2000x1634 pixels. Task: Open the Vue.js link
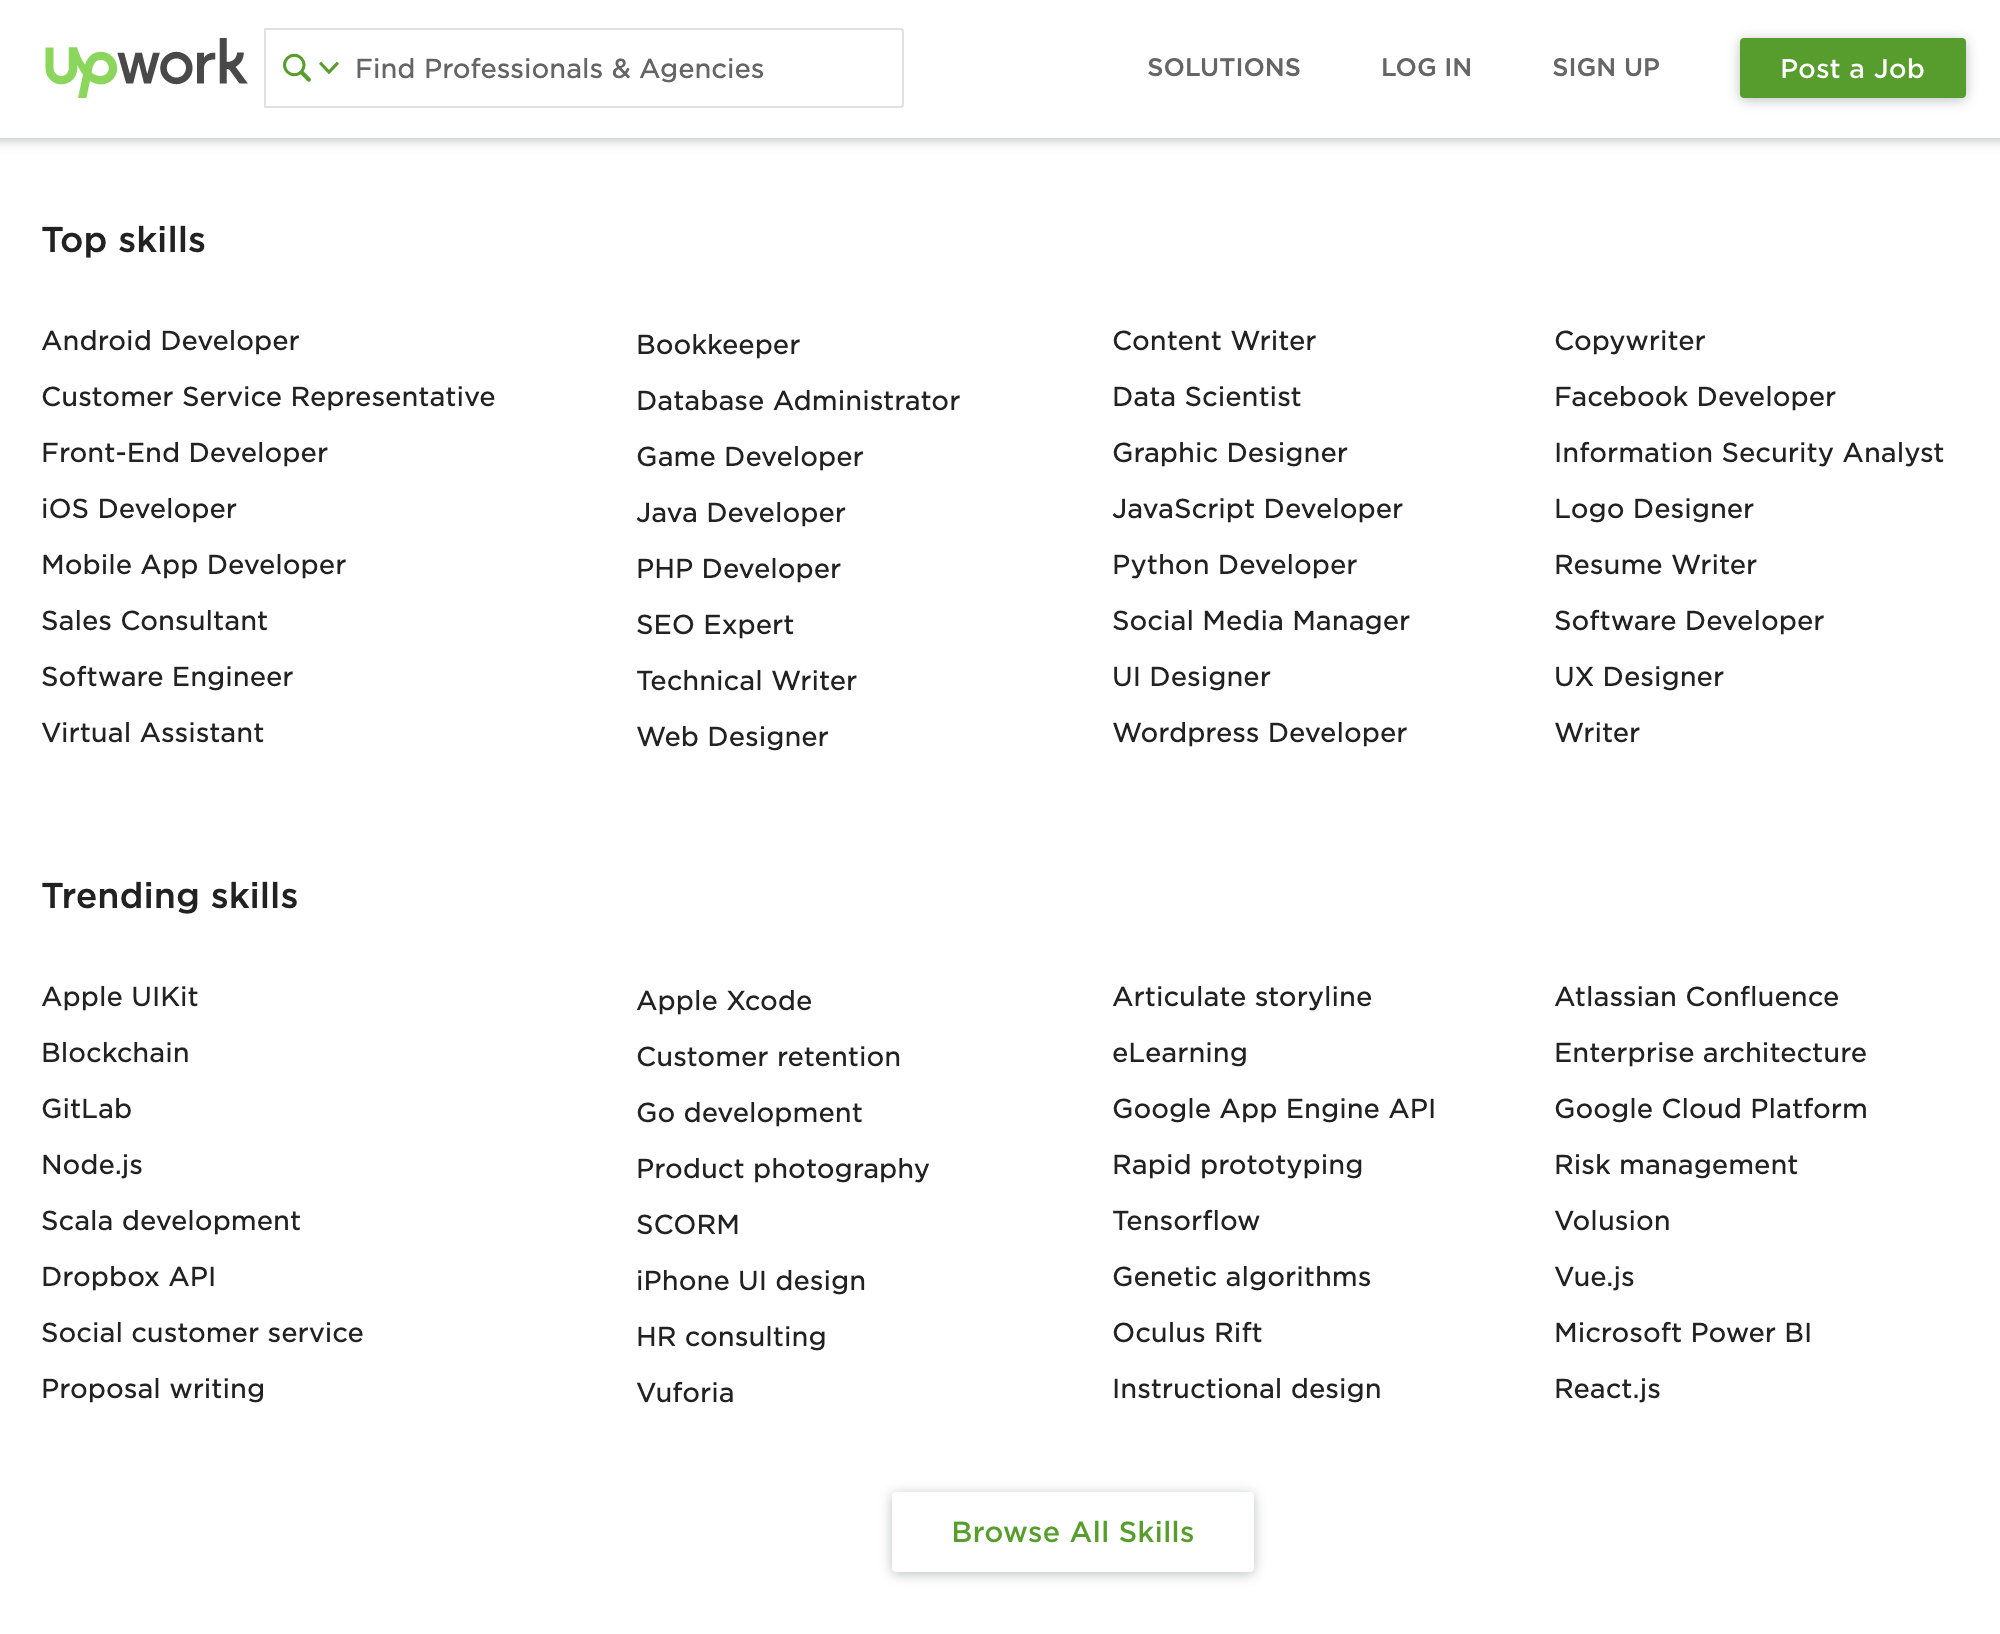[1594, 1277]
